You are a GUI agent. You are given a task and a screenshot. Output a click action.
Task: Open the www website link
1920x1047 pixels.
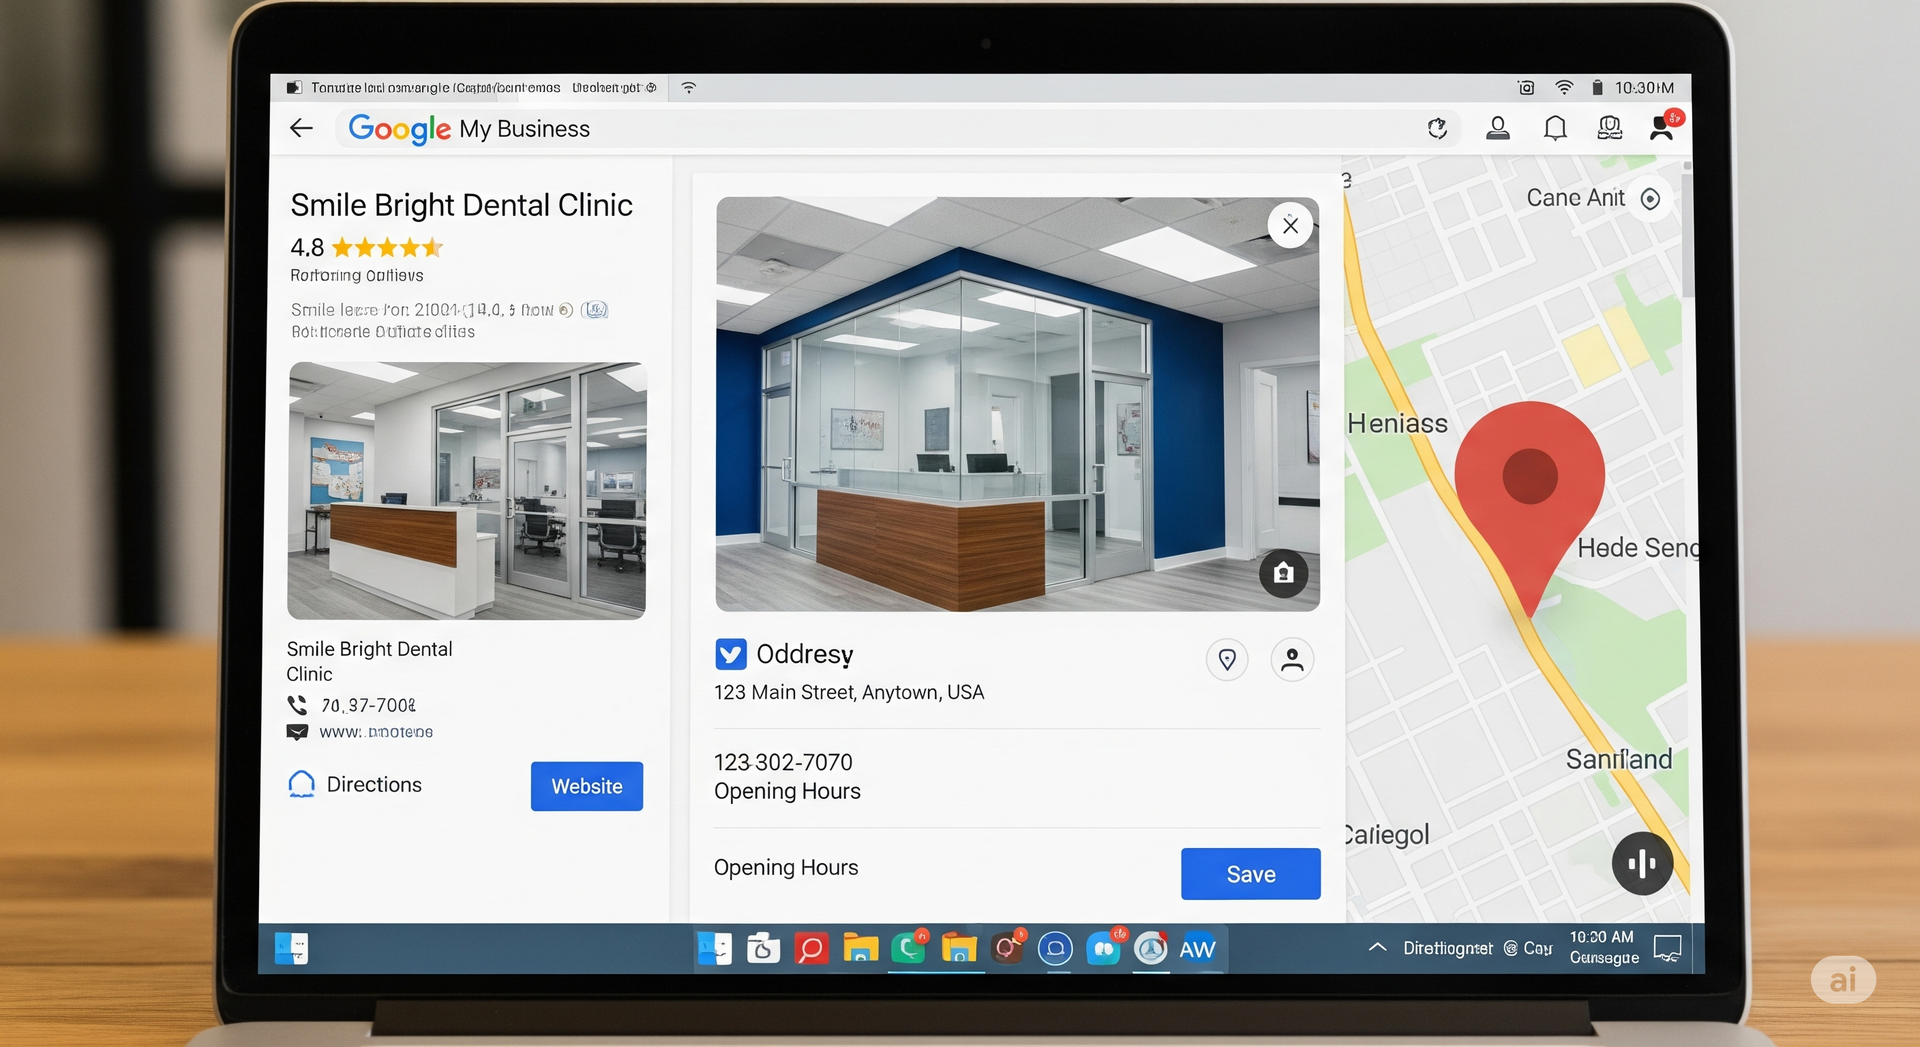click(x=376, y=732)
